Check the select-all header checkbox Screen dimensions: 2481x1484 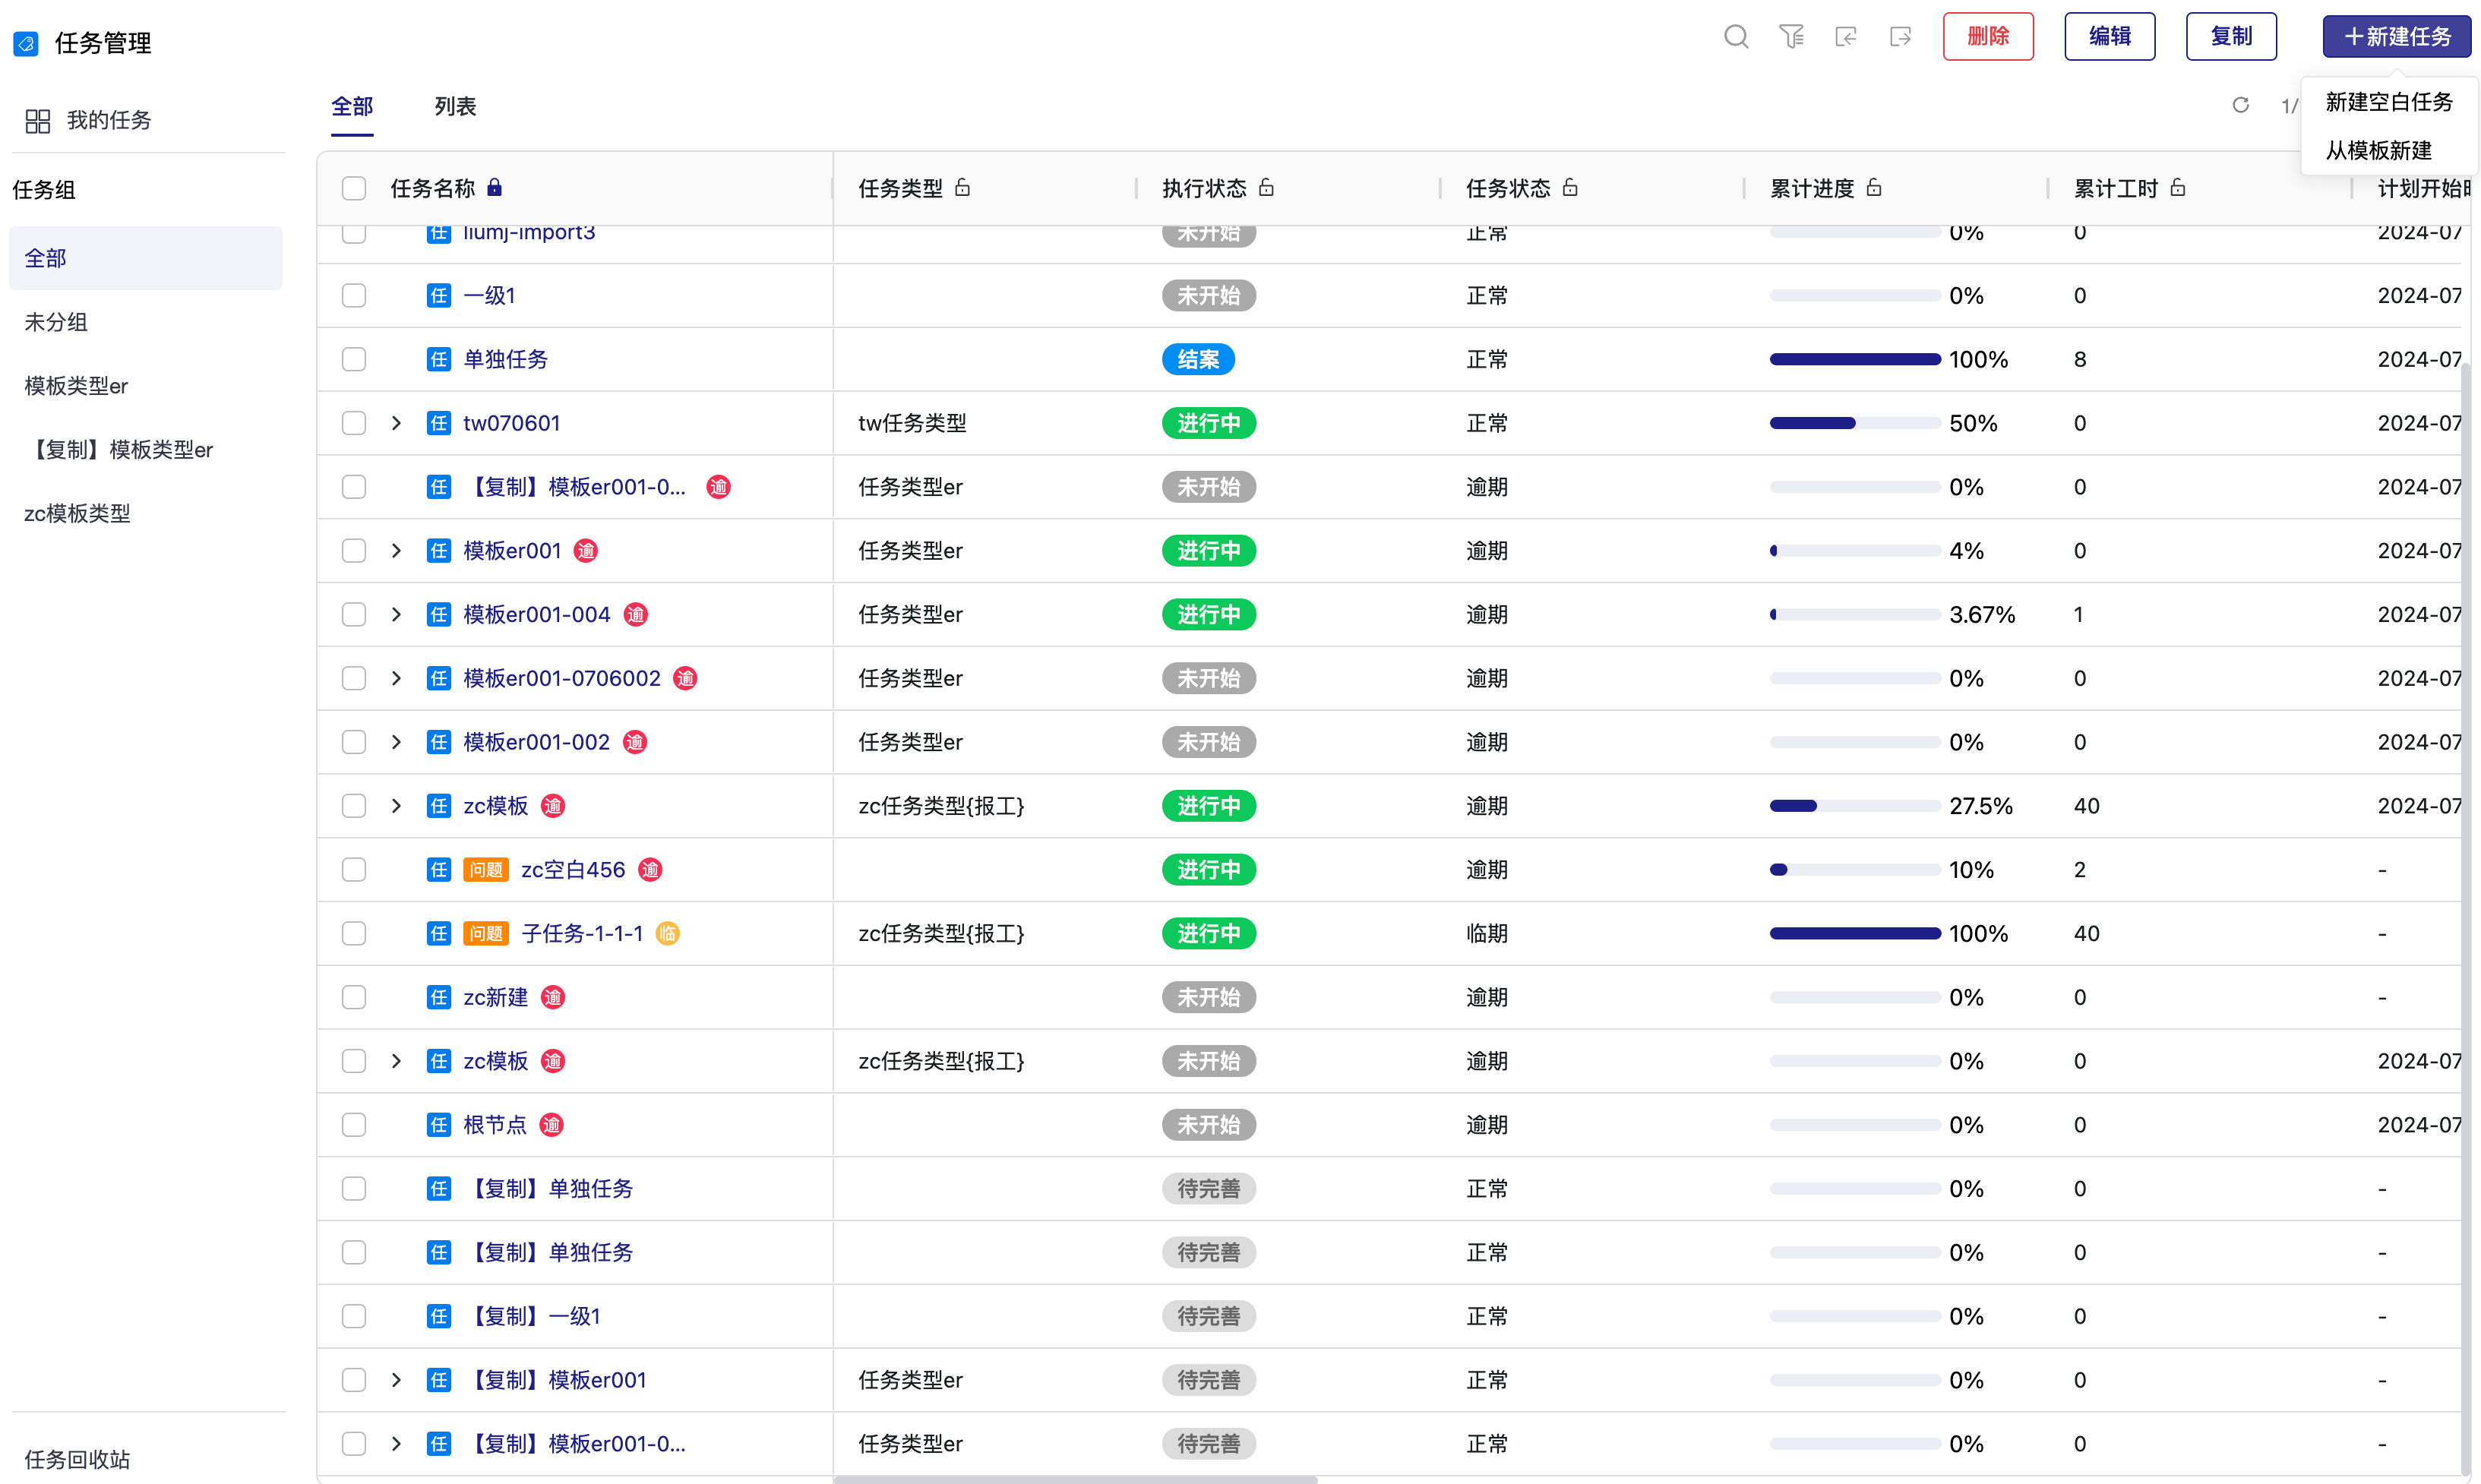coord(354,188)
